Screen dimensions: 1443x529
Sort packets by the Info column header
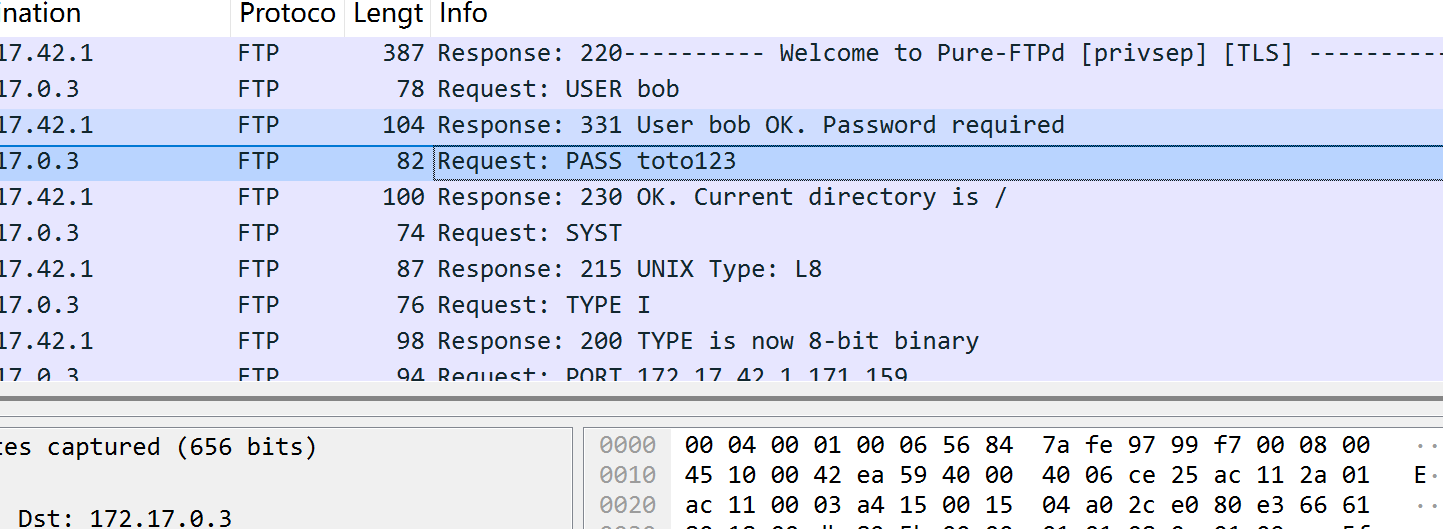[x=464, y=14]
